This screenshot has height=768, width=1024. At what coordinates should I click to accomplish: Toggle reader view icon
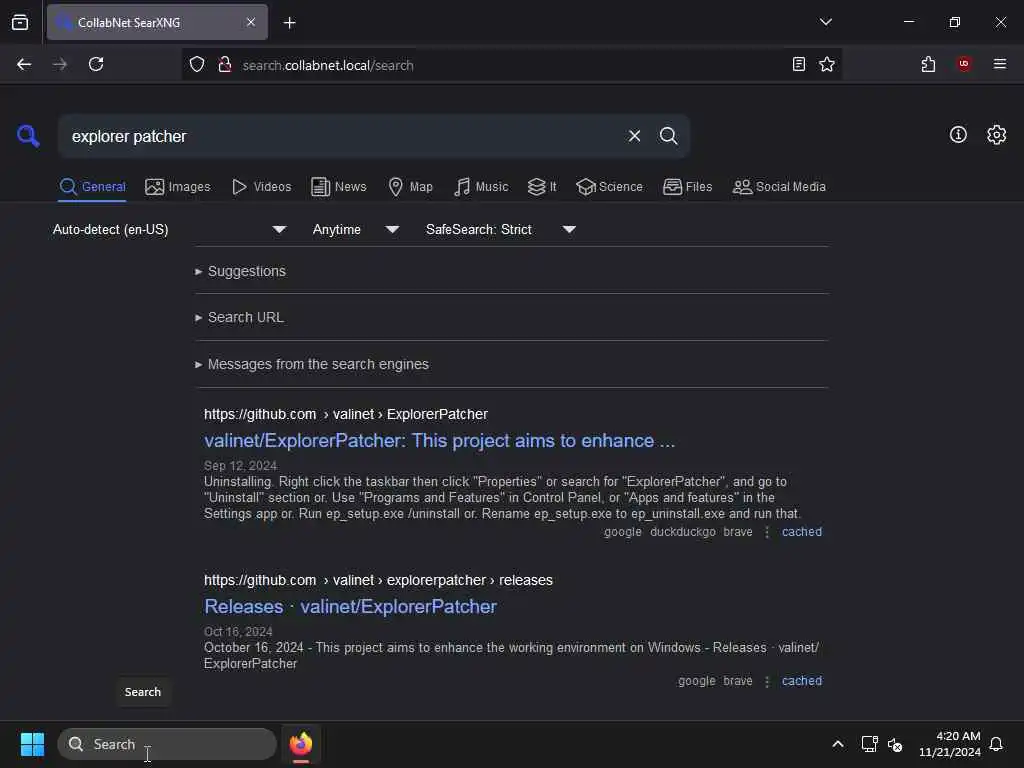pos(798,64)
